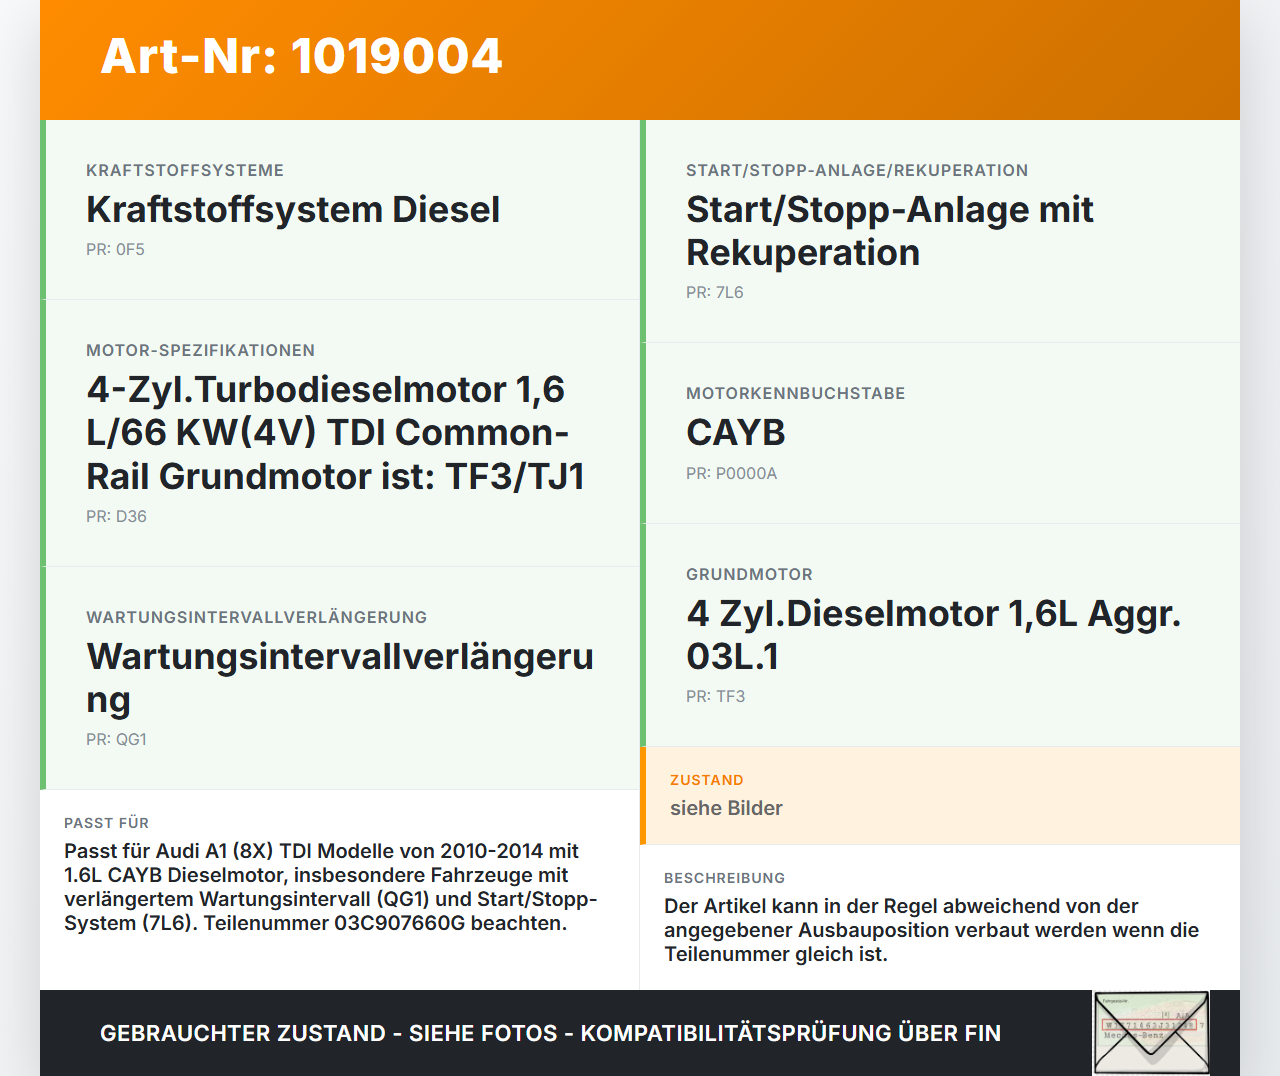Select the Der Artikel kann in der Regel paragraph
Image resolution: width=1280 pixels, height=1076 pixels.
point(932,930)
